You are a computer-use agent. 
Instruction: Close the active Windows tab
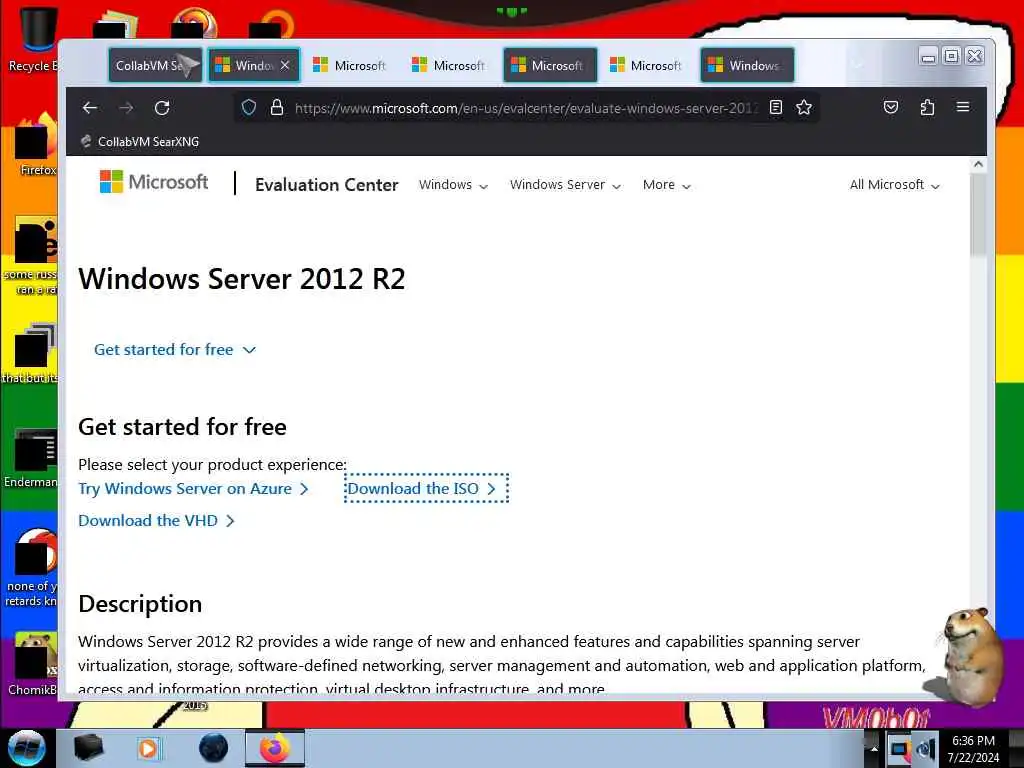point(285,65)
